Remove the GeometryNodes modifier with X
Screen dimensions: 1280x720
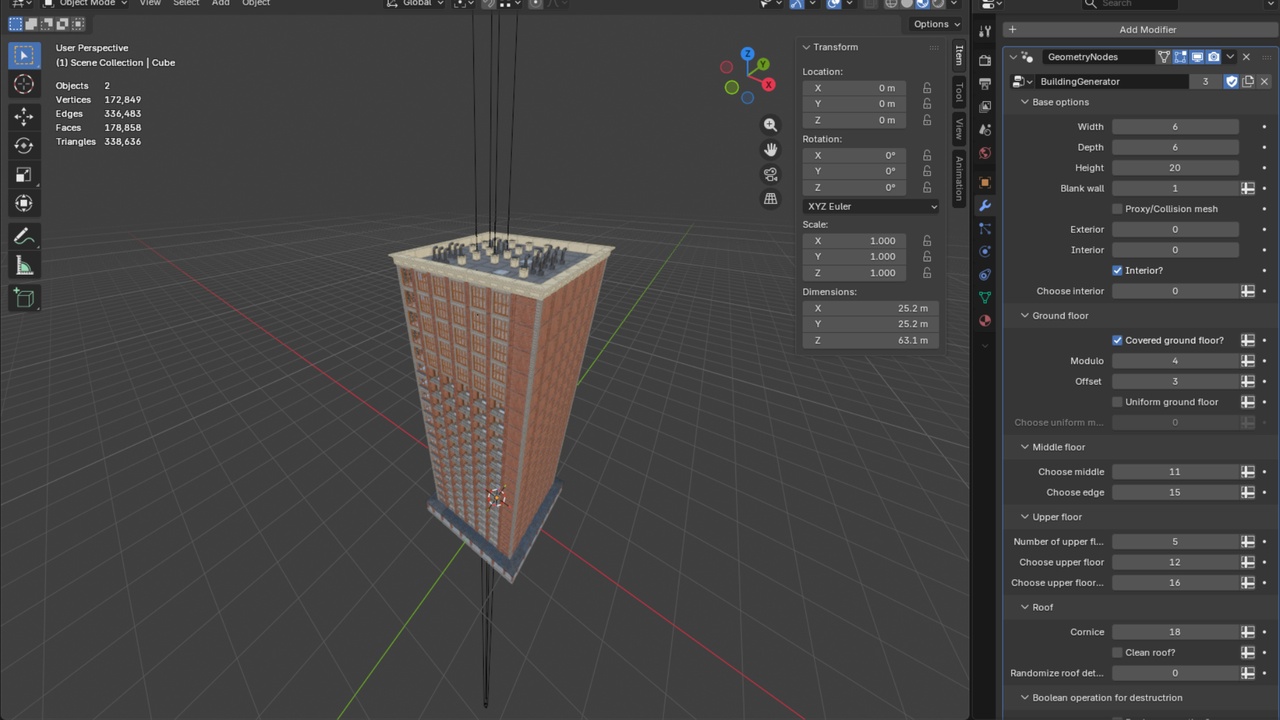(x=1246, y=57)
